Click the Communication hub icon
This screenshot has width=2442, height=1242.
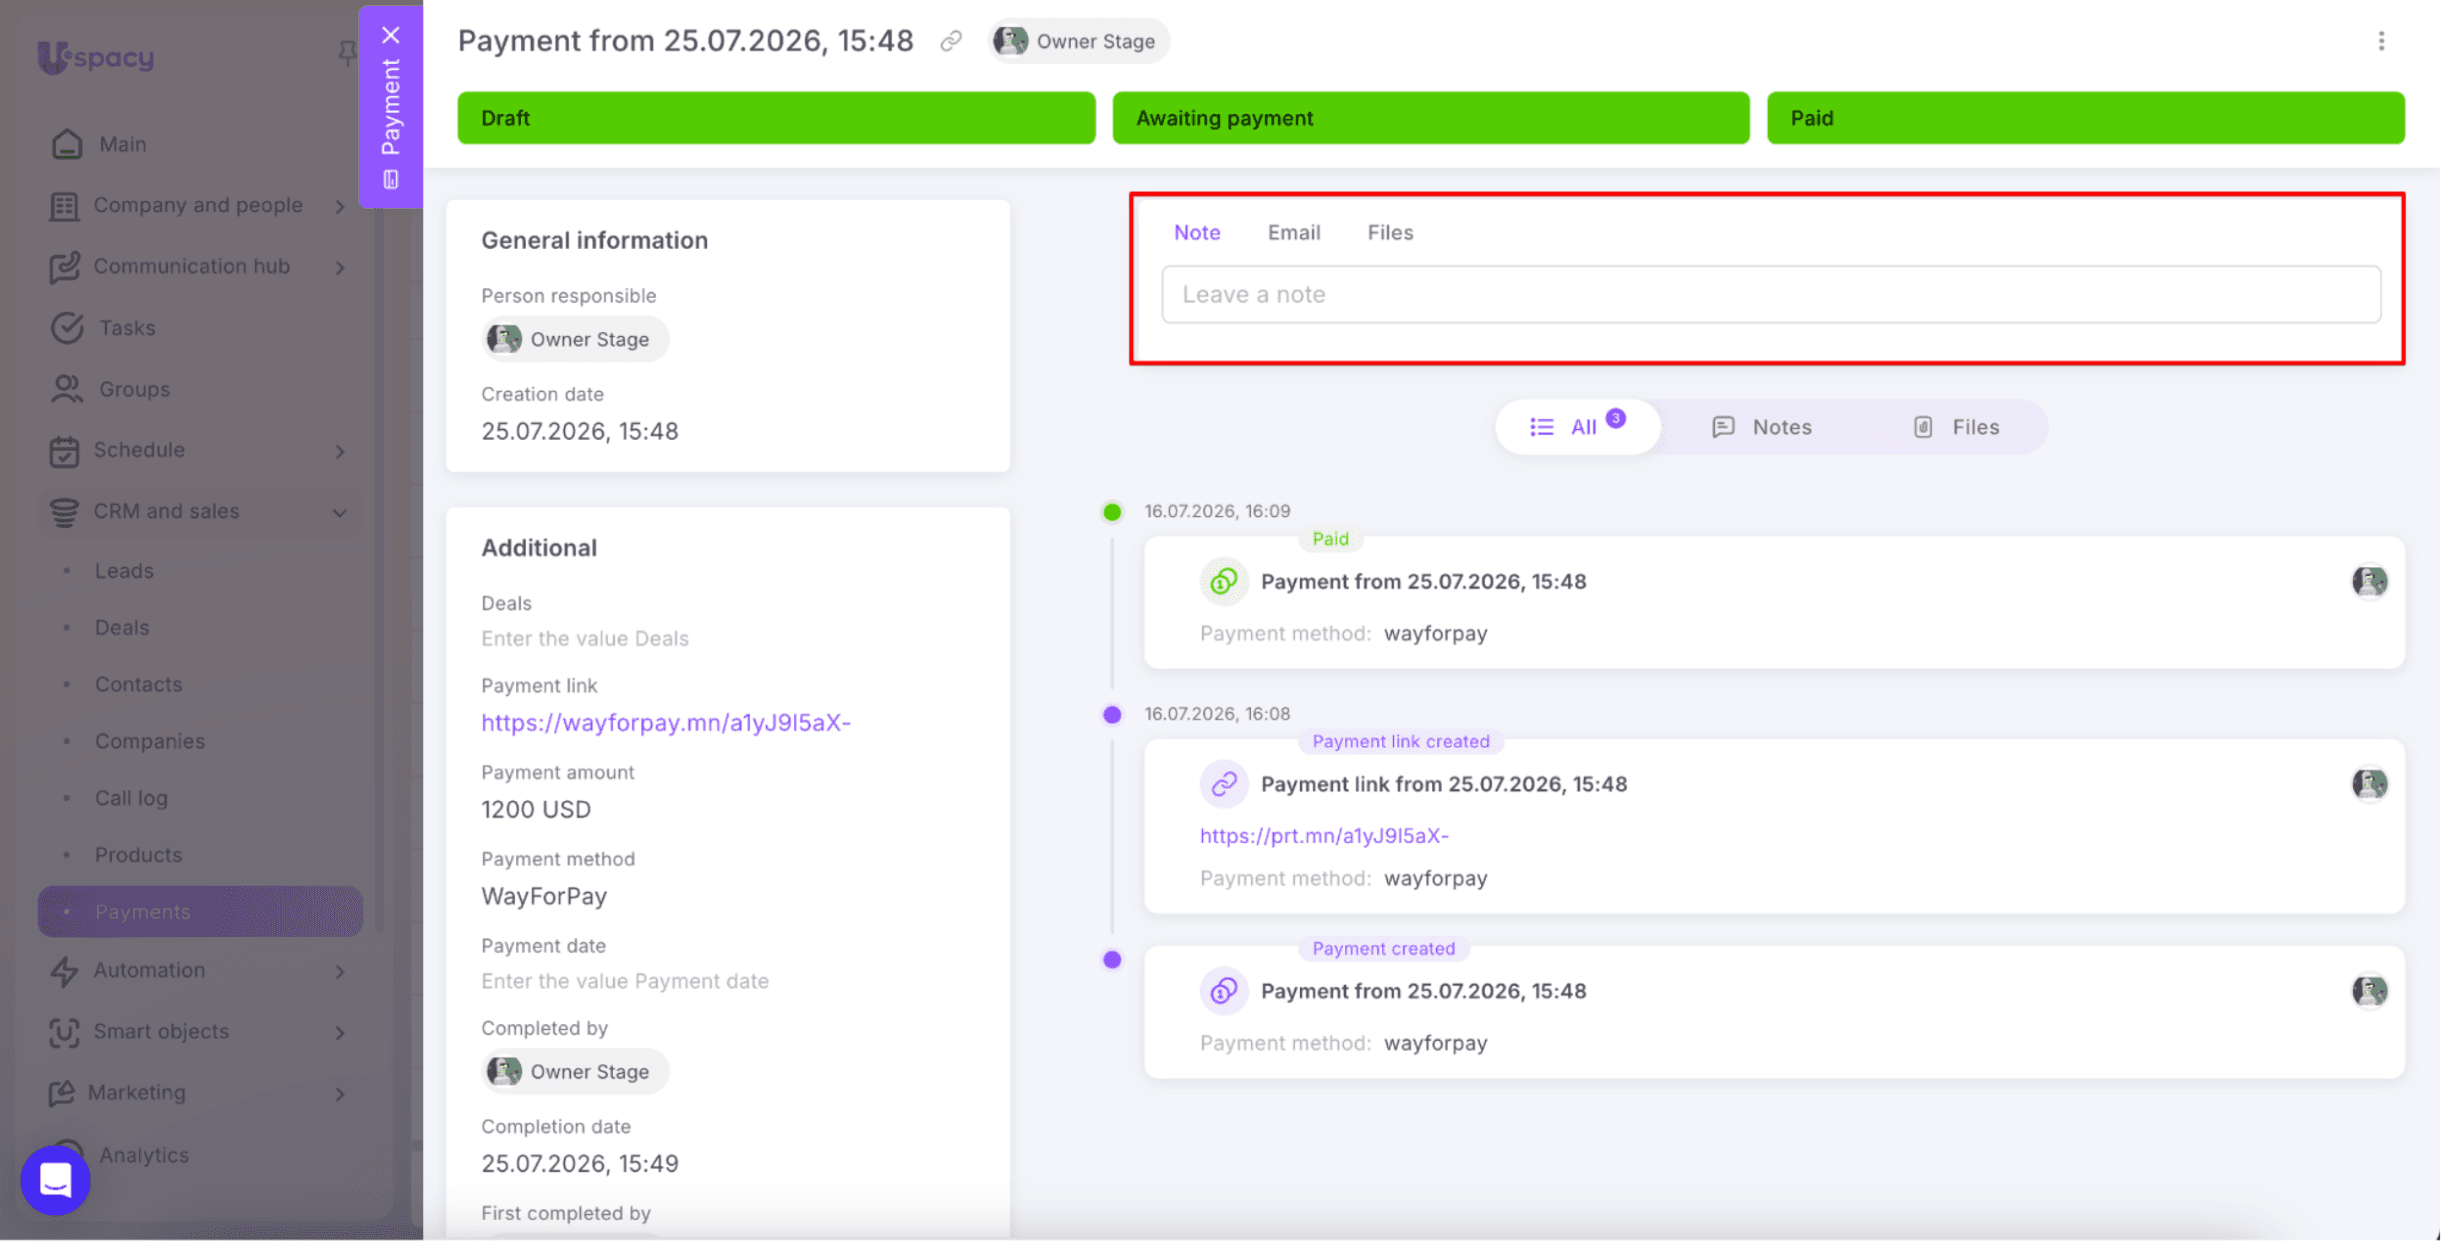click(65, 267)
